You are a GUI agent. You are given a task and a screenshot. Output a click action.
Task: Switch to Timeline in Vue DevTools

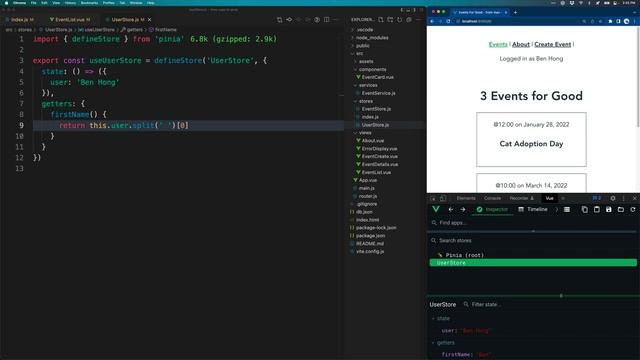[533, 209]
